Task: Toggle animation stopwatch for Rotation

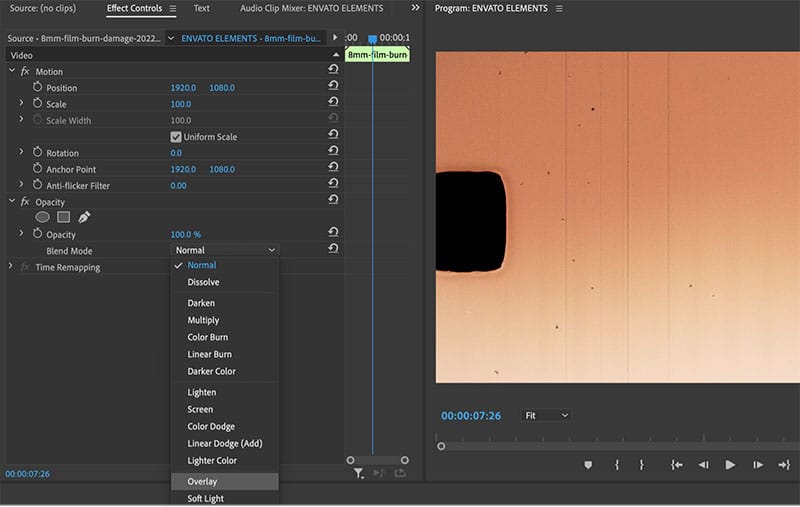Action: tap(37, 152)
